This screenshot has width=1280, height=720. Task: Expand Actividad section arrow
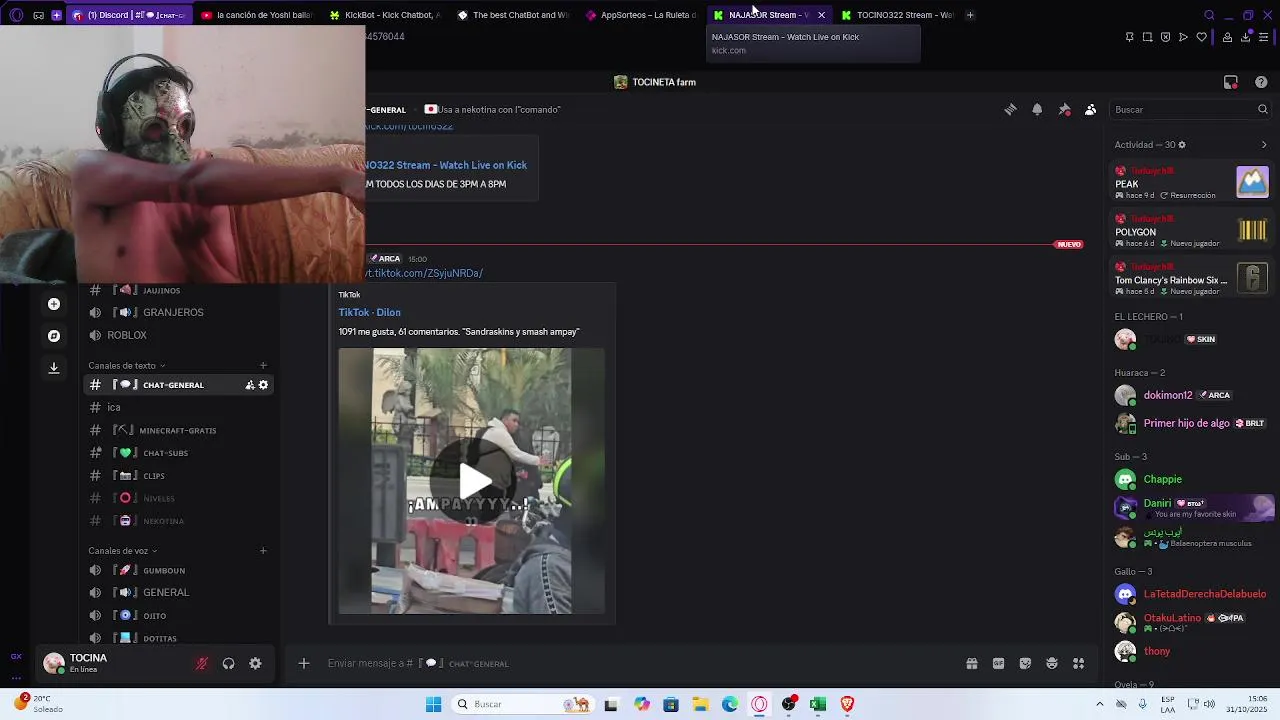pos(1264,145)
